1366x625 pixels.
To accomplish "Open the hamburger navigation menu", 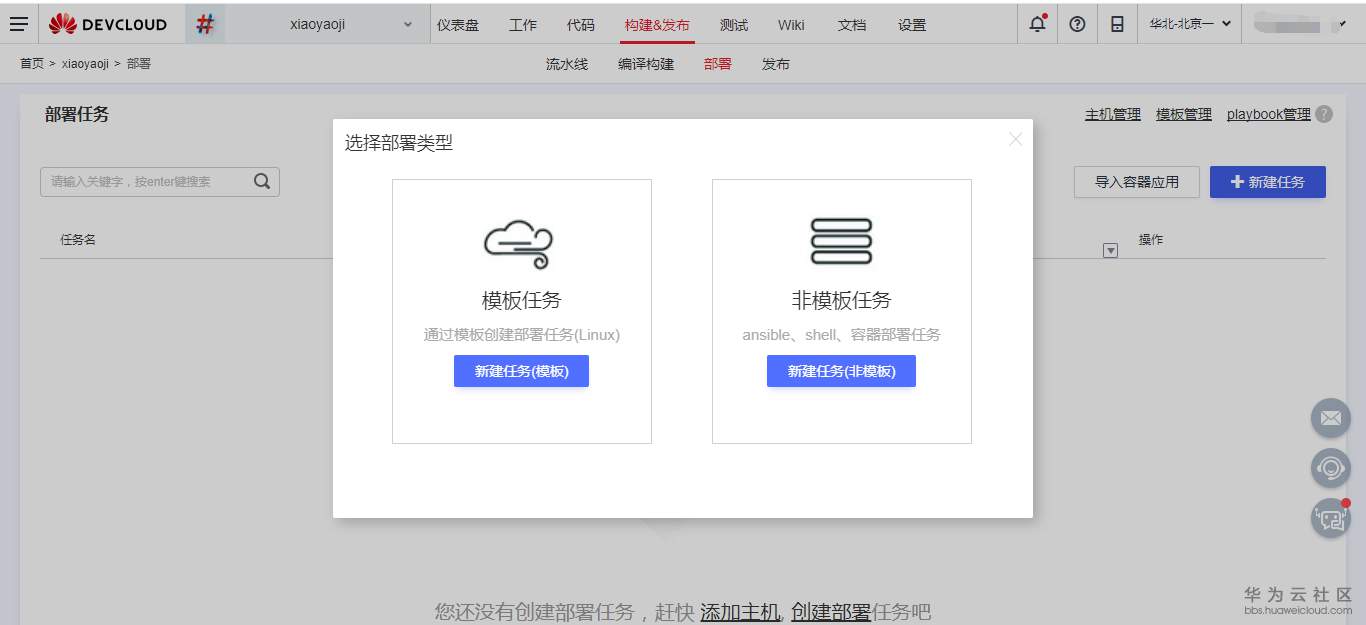I will click(x=18, y=23).
